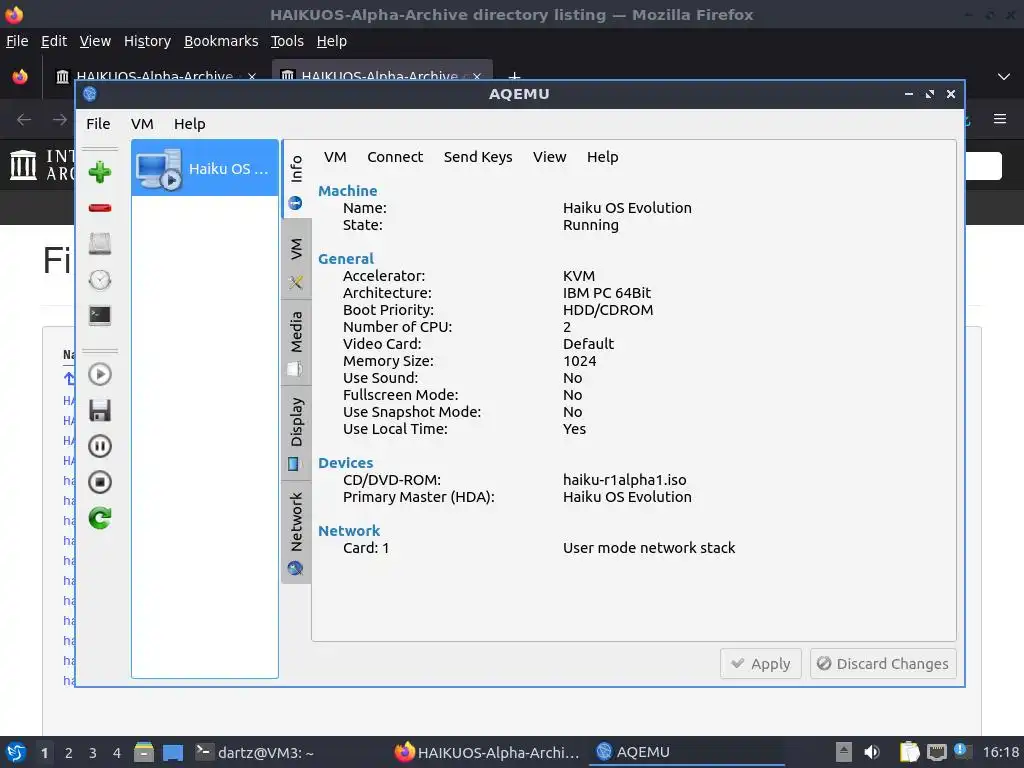Open the taskbar start menu icon
Image resolution: width=1024 pixels, height=768 pixels.
coord(16,752)
